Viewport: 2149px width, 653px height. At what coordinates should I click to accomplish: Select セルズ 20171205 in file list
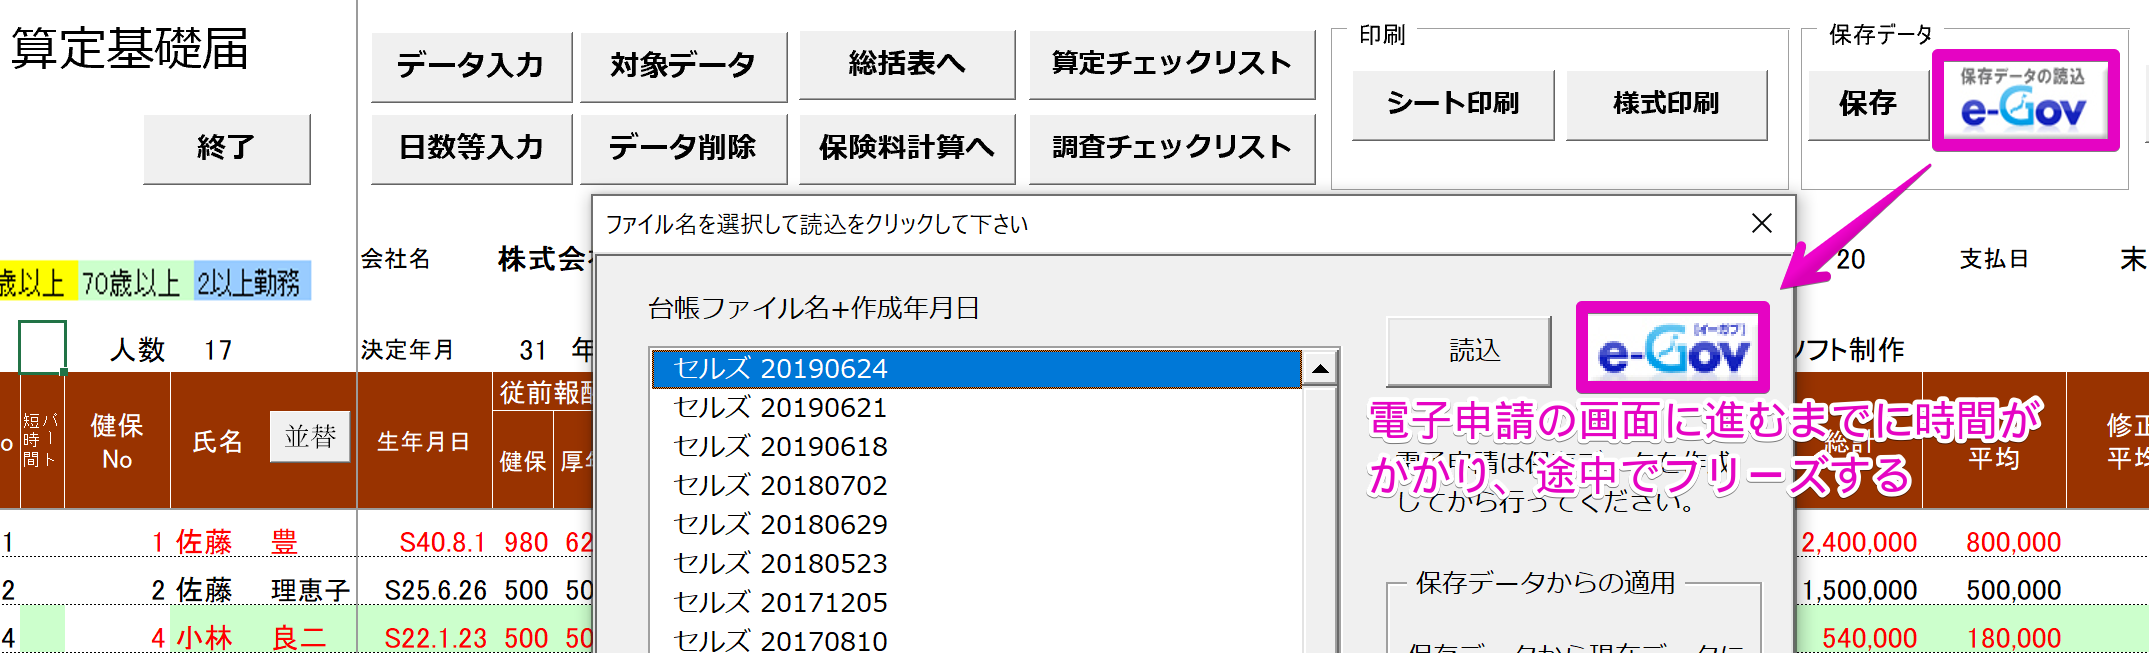[x=976, y=603]
